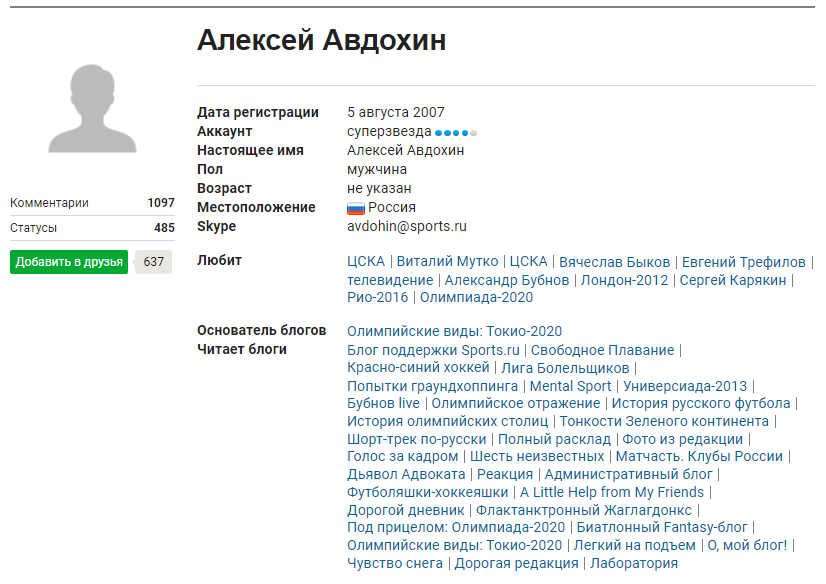This screenshot has height=584, width=826.
Task: Open the Фото из редакции link
Action: coord(683,439)
